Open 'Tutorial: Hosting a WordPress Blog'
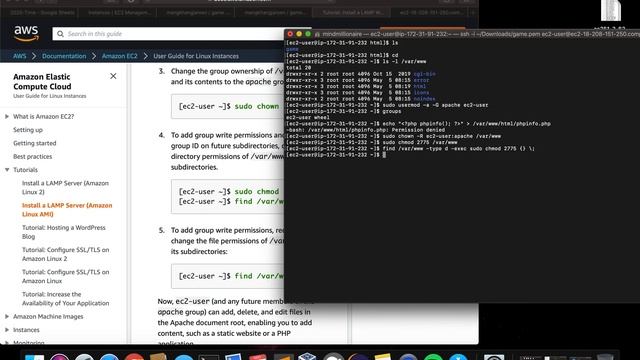The height and width of the screenshot is (360, 640). click(x=64, y=232)
